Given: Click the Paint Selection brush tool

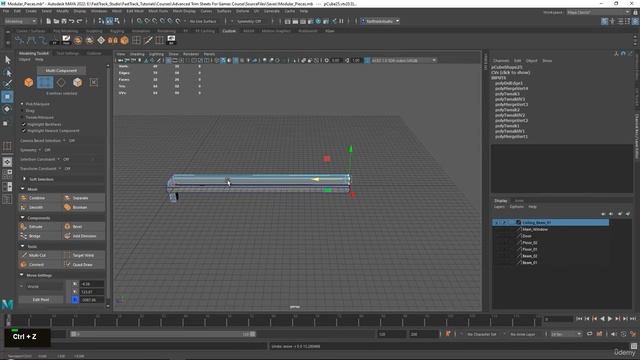Looking at the screenshot, I should point(7,84).
